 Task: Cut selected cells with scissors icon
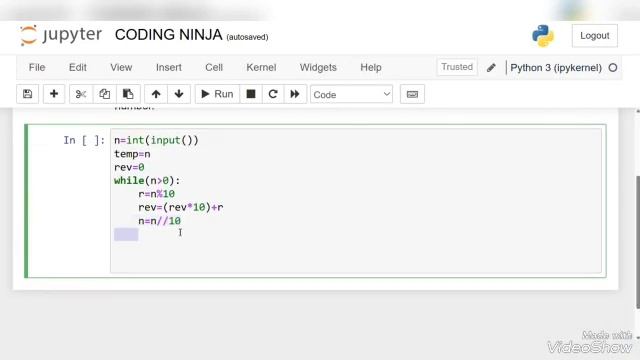click(x=81, y=94)
